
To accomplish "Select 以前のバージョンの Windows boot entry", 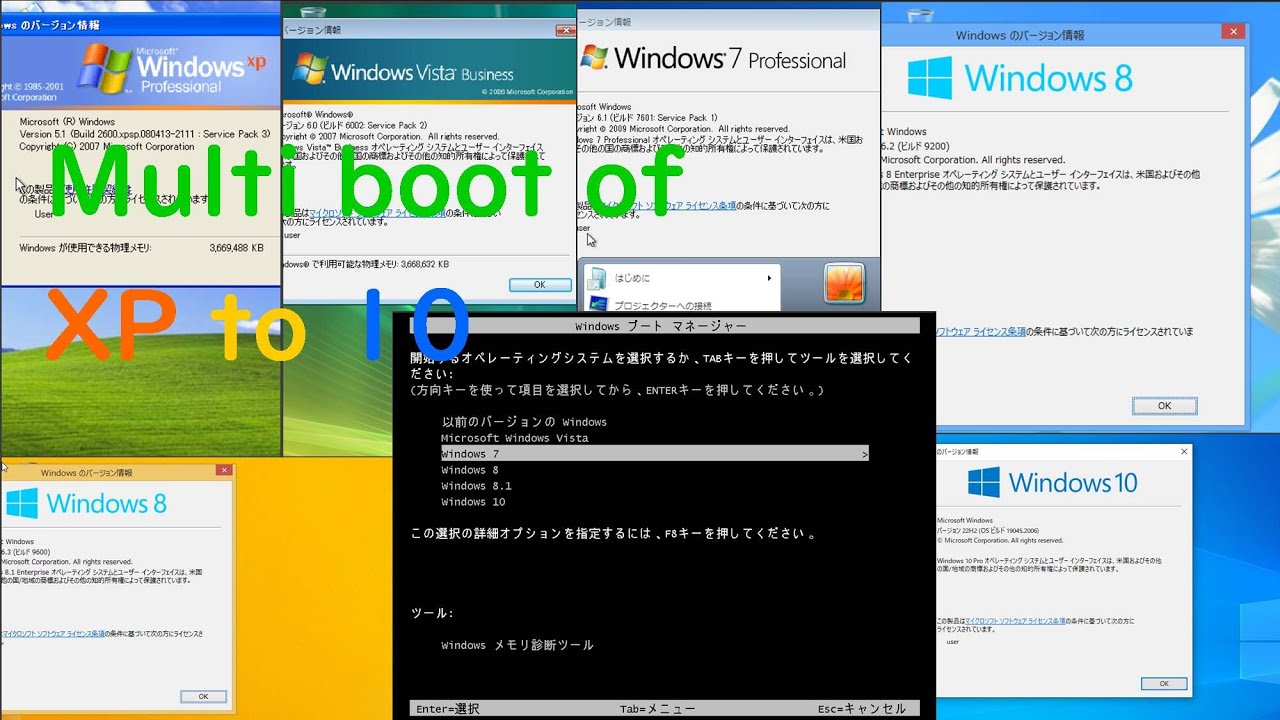I will pos(524,422).
